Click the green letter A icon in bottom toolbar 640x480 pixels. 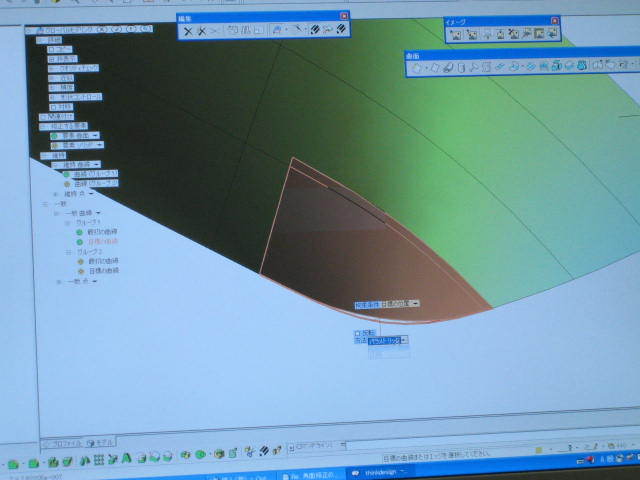pos(127,459)
